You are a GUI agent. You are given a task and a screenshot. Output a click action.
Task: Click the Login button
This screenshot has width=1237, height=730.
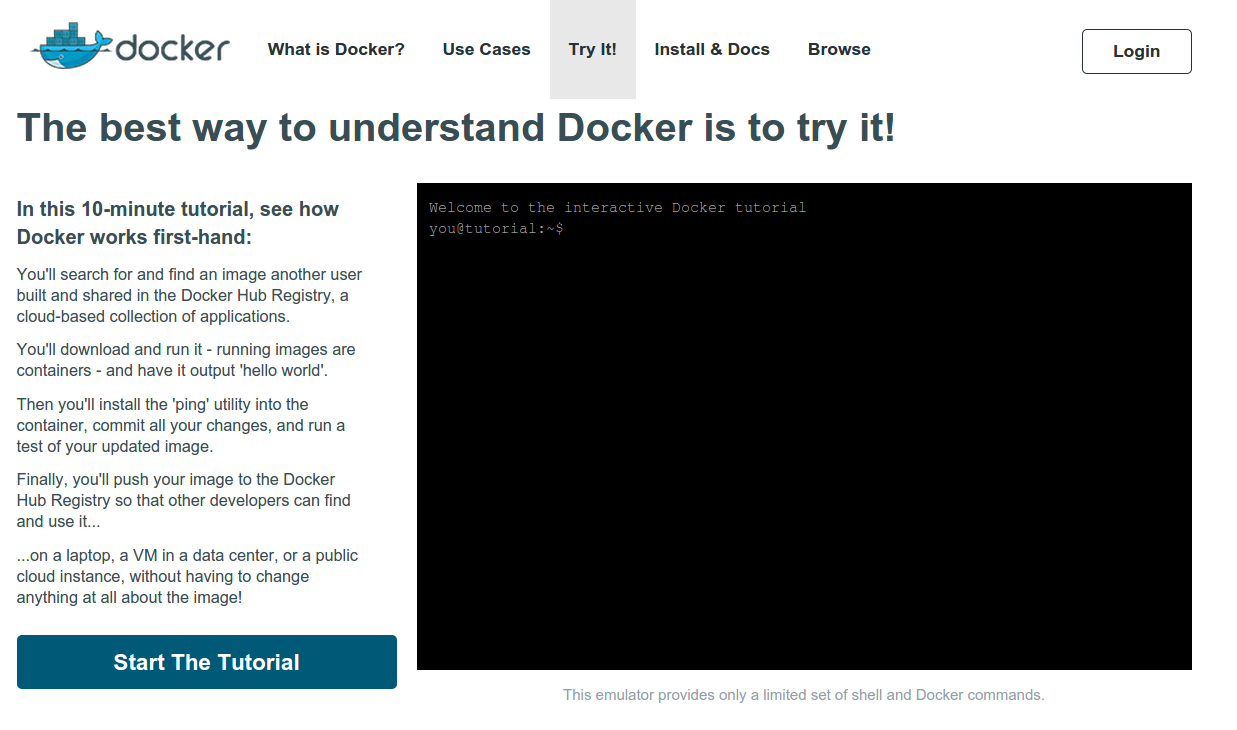[1137, 51]
